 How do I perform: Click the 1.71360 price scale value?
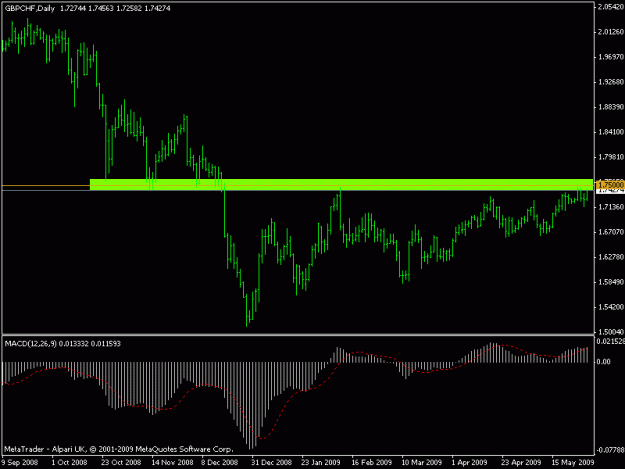(x=611, y=207)
